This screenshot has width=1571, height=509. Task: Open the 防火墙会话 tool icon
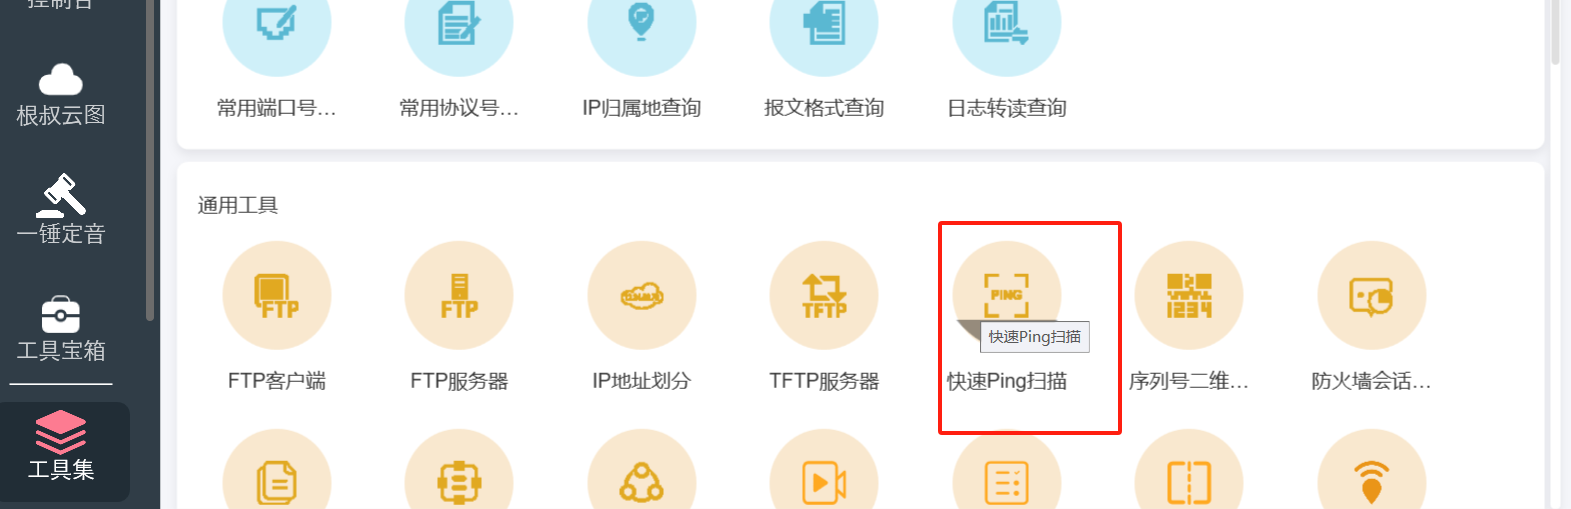point(1372,296)
